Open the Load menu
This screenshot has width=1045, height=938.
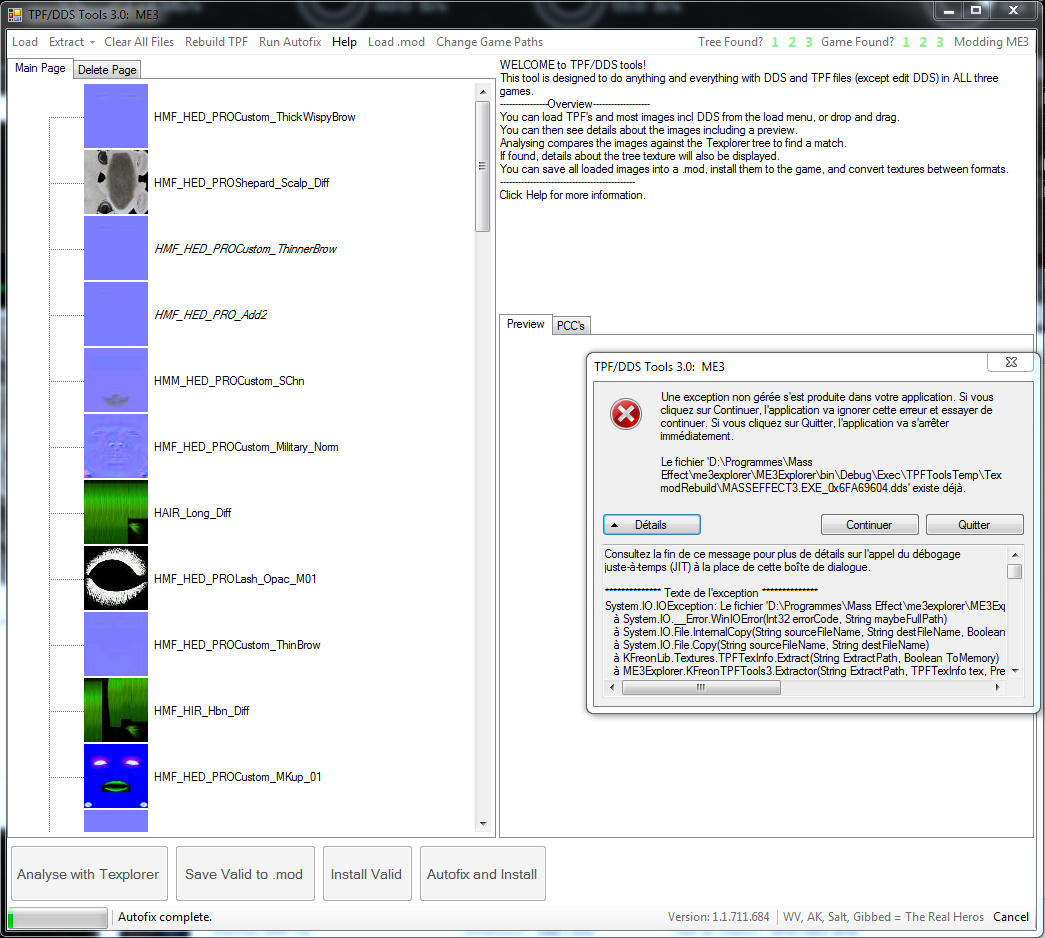pyautogui.click(x=25, y=42)
